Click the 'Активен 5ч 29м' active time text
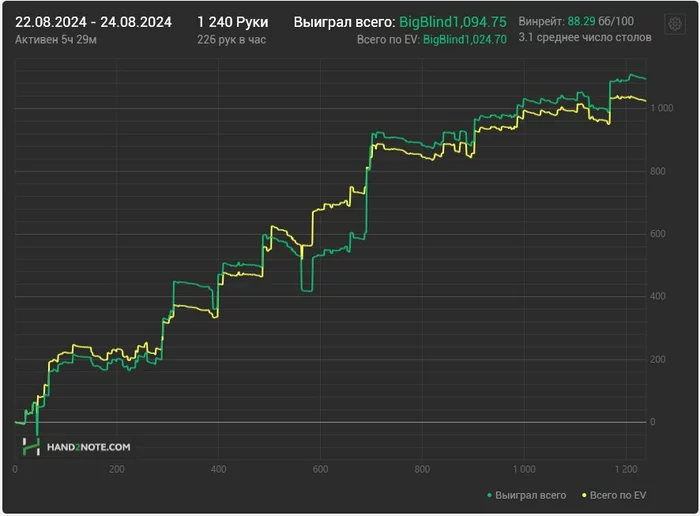700x516 pixels. (56, 40)
